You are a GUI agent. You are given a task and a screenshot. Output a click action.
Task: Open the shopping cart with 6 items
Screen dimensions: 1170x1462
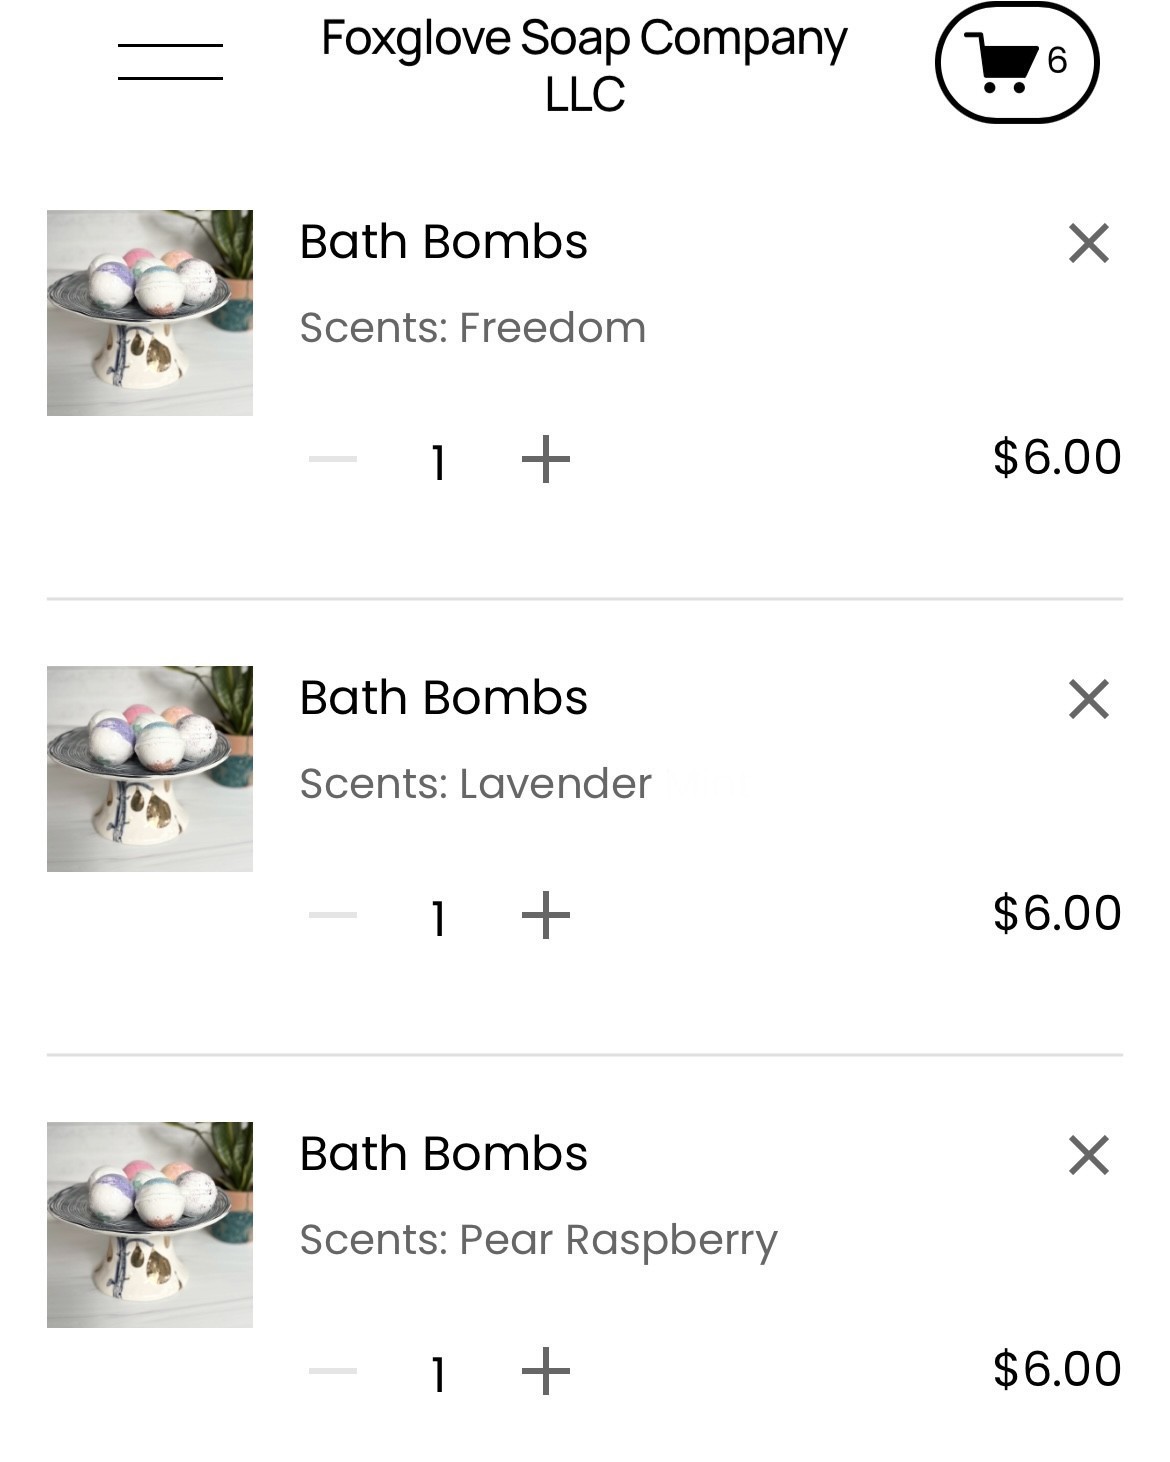click(1016, 62)
